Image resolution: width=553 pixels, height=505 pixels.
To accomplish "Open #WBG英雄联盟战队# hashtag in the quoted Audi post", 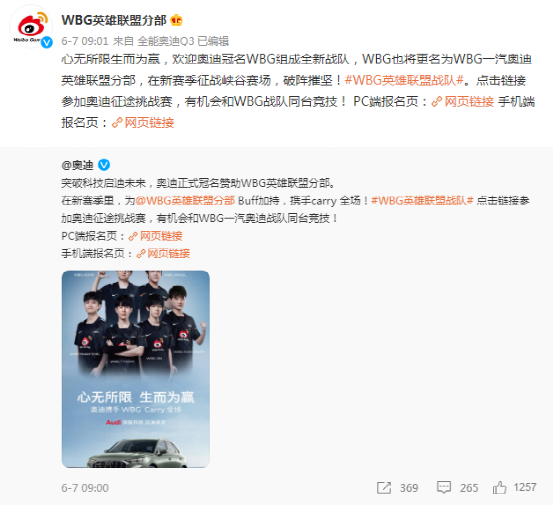I will click(422, 201).
